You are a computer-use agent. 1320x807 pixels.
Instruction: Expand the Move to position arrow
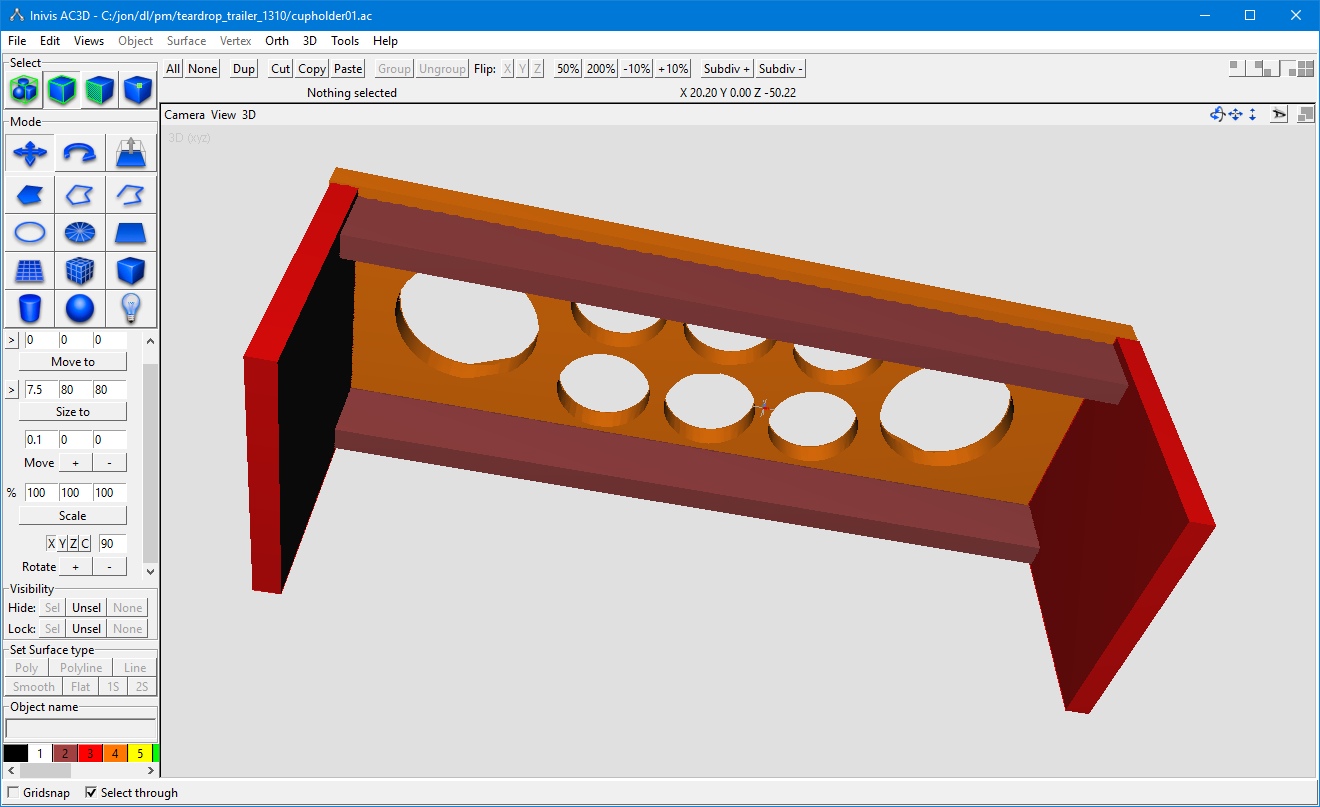[x=11, y=340]
